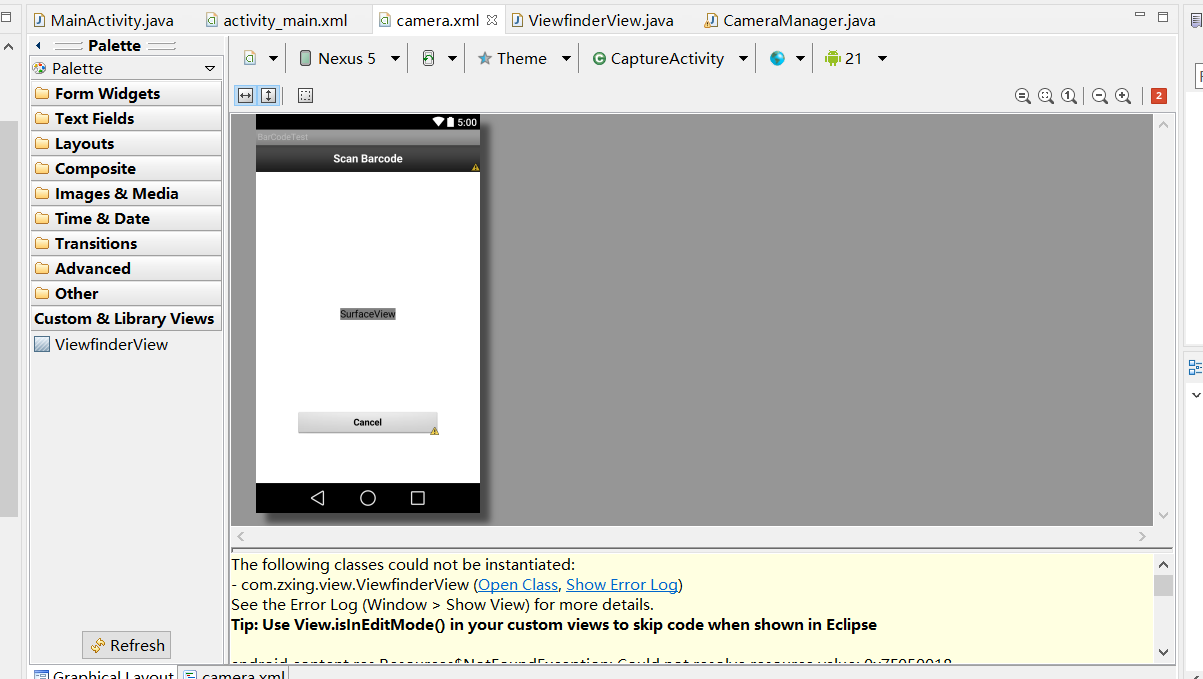Viewport: 1203px width, 679px height.
Task: Open the Theme dropdown arrow
Action: point(566,59)
